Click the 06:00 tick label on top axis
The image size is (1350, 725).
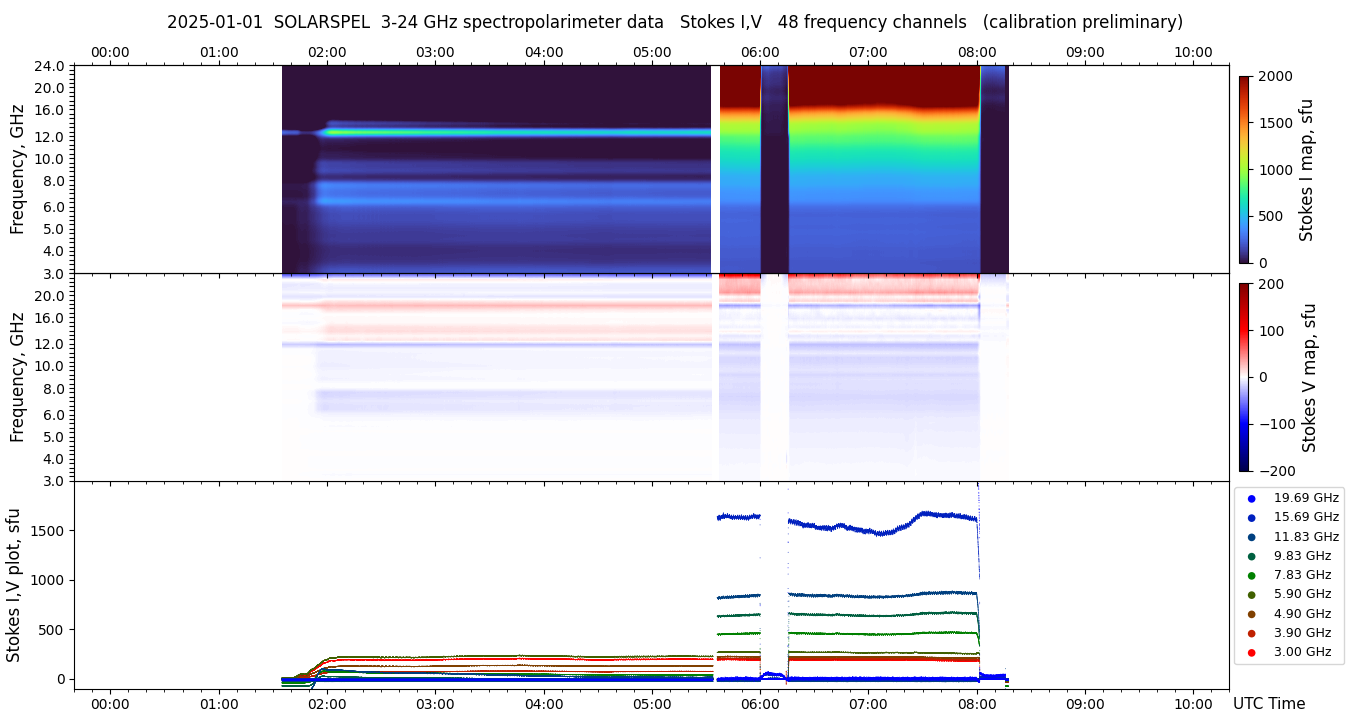[x=760, y=52]
